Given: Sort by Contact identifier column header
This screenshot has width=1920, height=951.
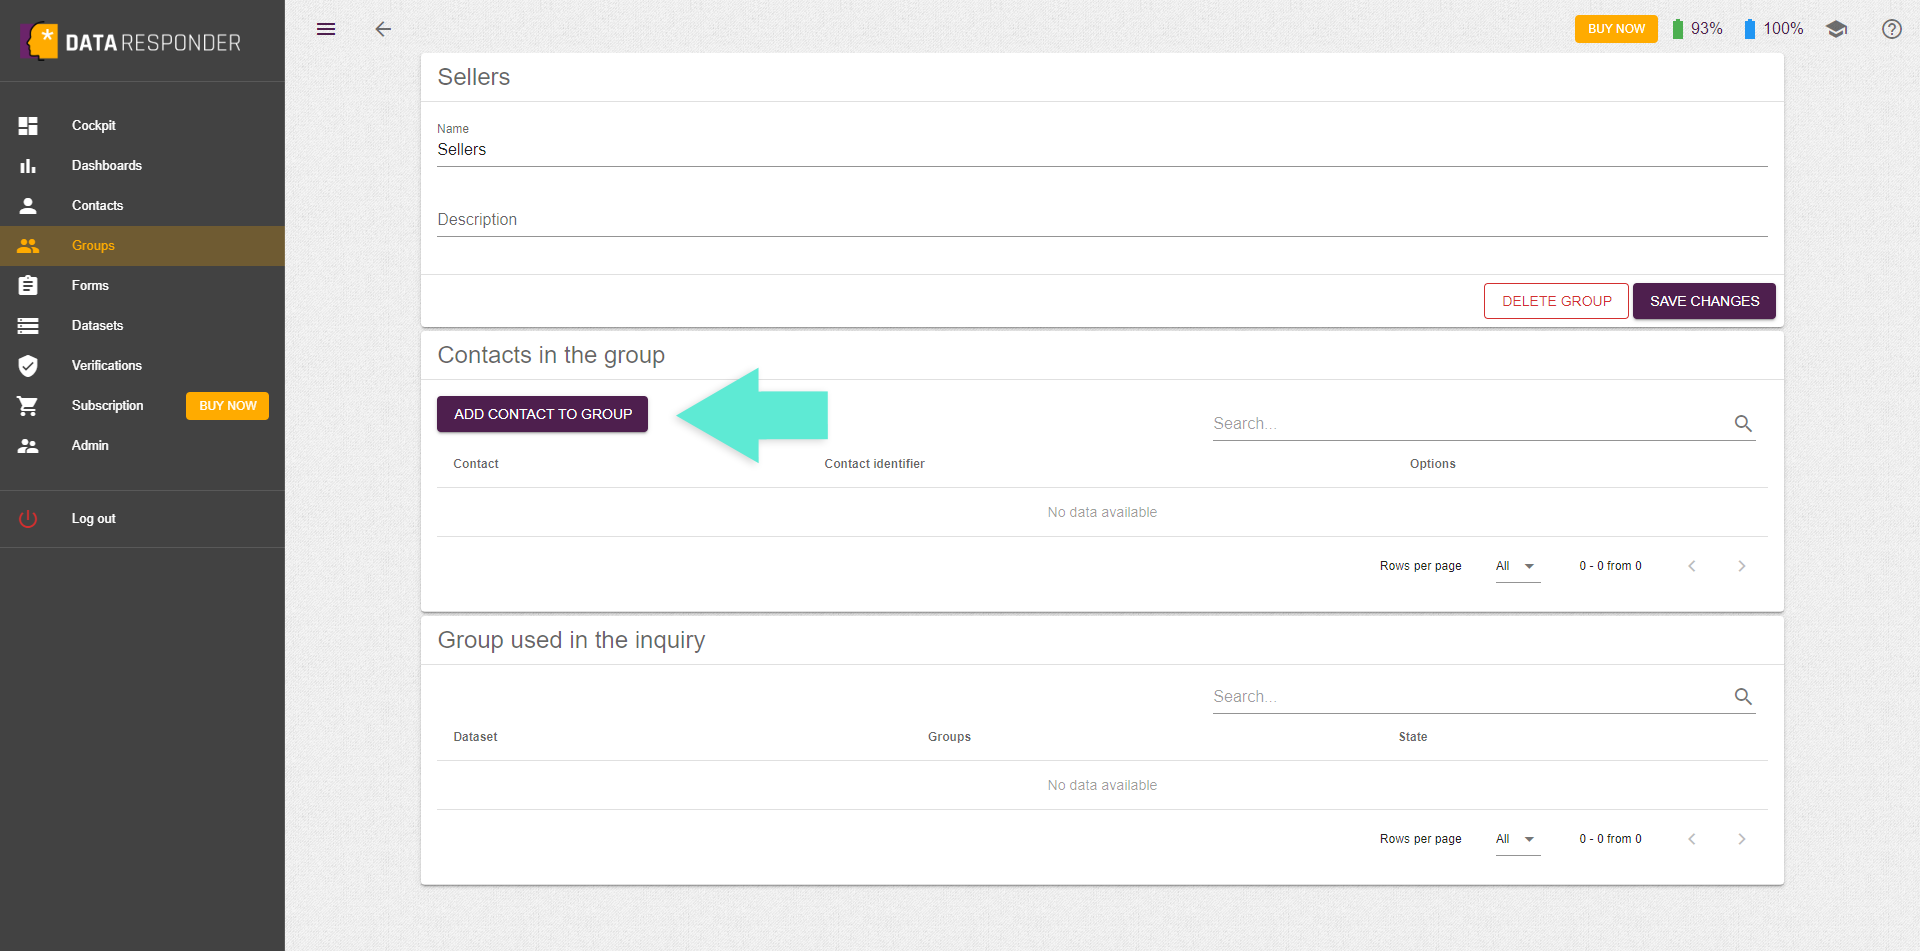Looking at the screenshot, I should [x=874, y=464].
